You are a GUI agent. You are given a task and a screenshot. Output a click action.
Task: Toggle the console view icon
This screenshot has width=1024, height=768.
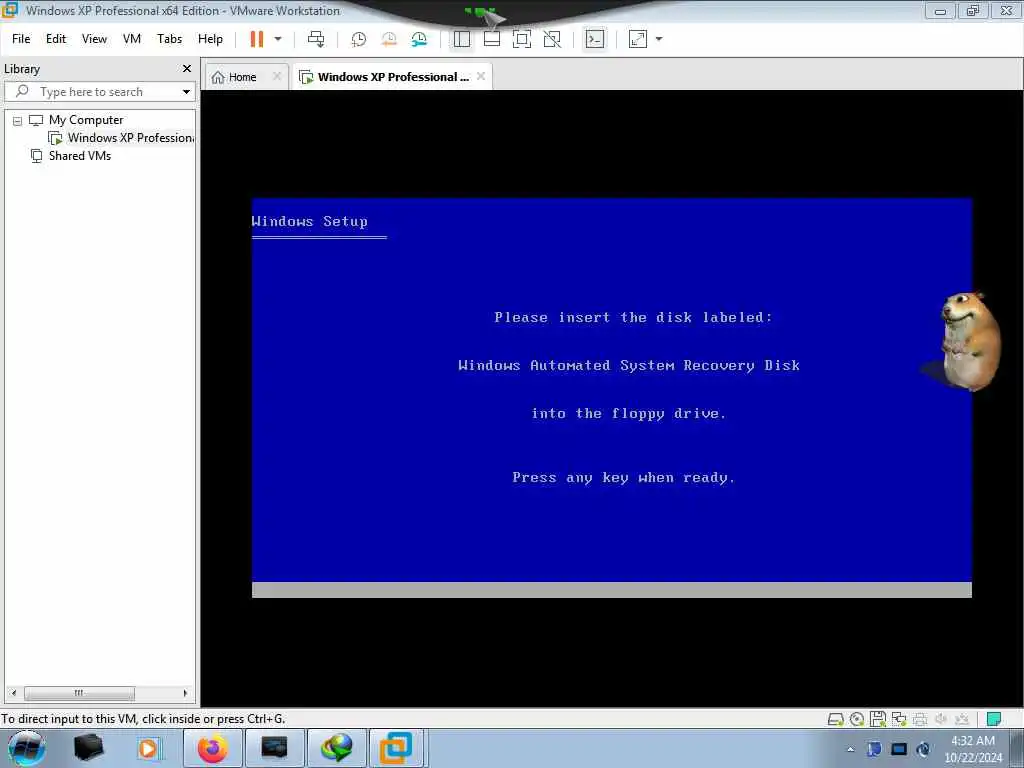594,39
